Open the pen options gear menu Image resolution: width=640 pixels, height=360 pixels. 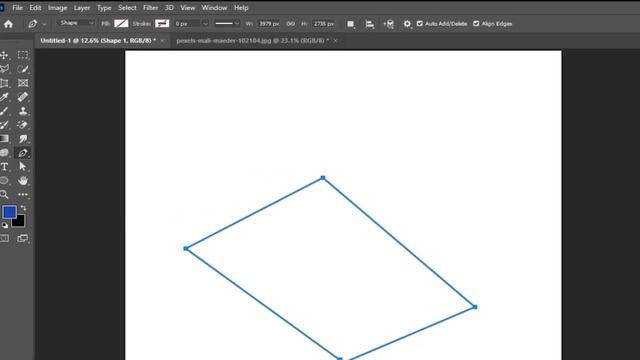407,24
